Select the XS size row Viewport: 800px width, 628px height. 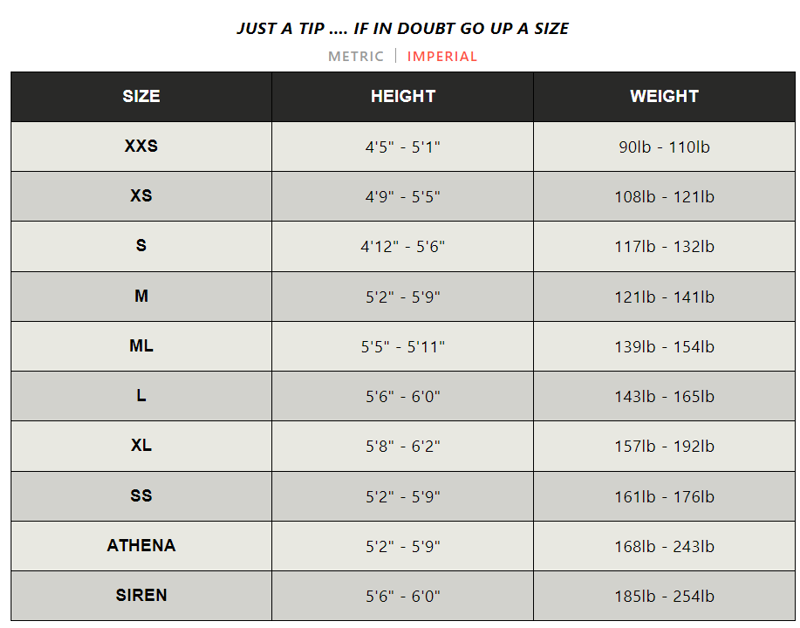[140, 196]
